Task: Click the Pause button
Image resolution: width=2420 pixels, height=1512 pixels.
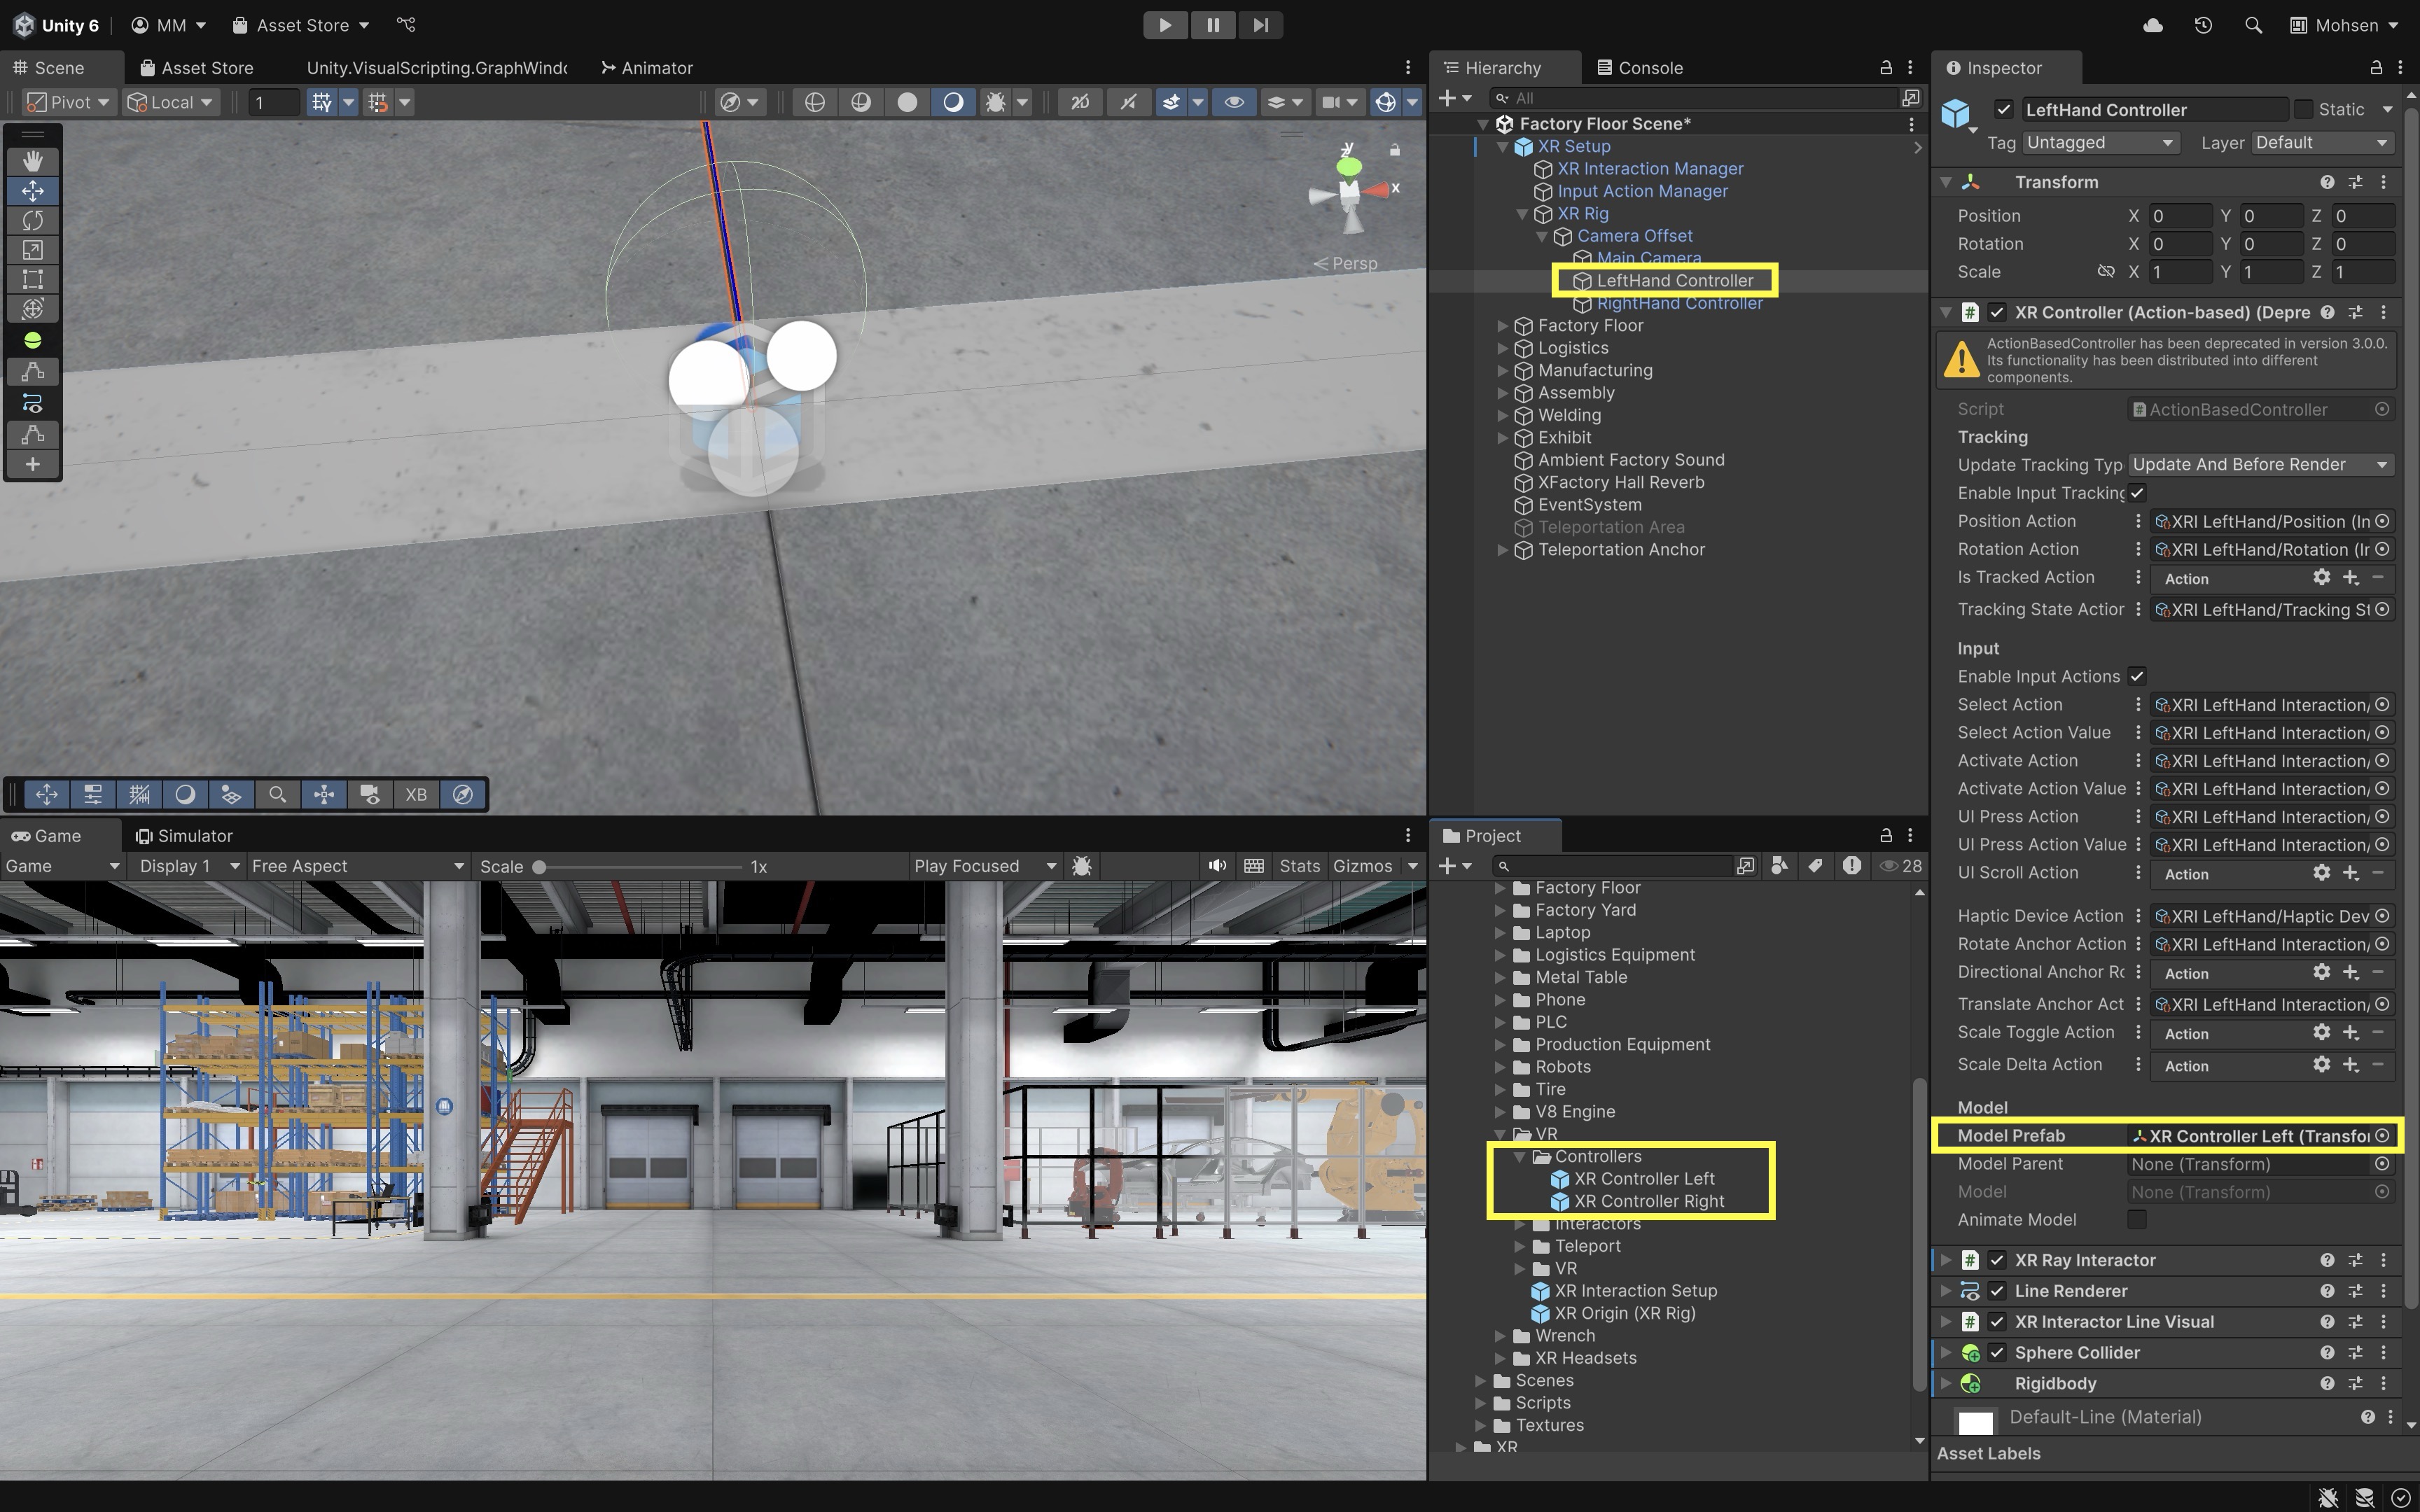Action: [x=1213, y=25]
